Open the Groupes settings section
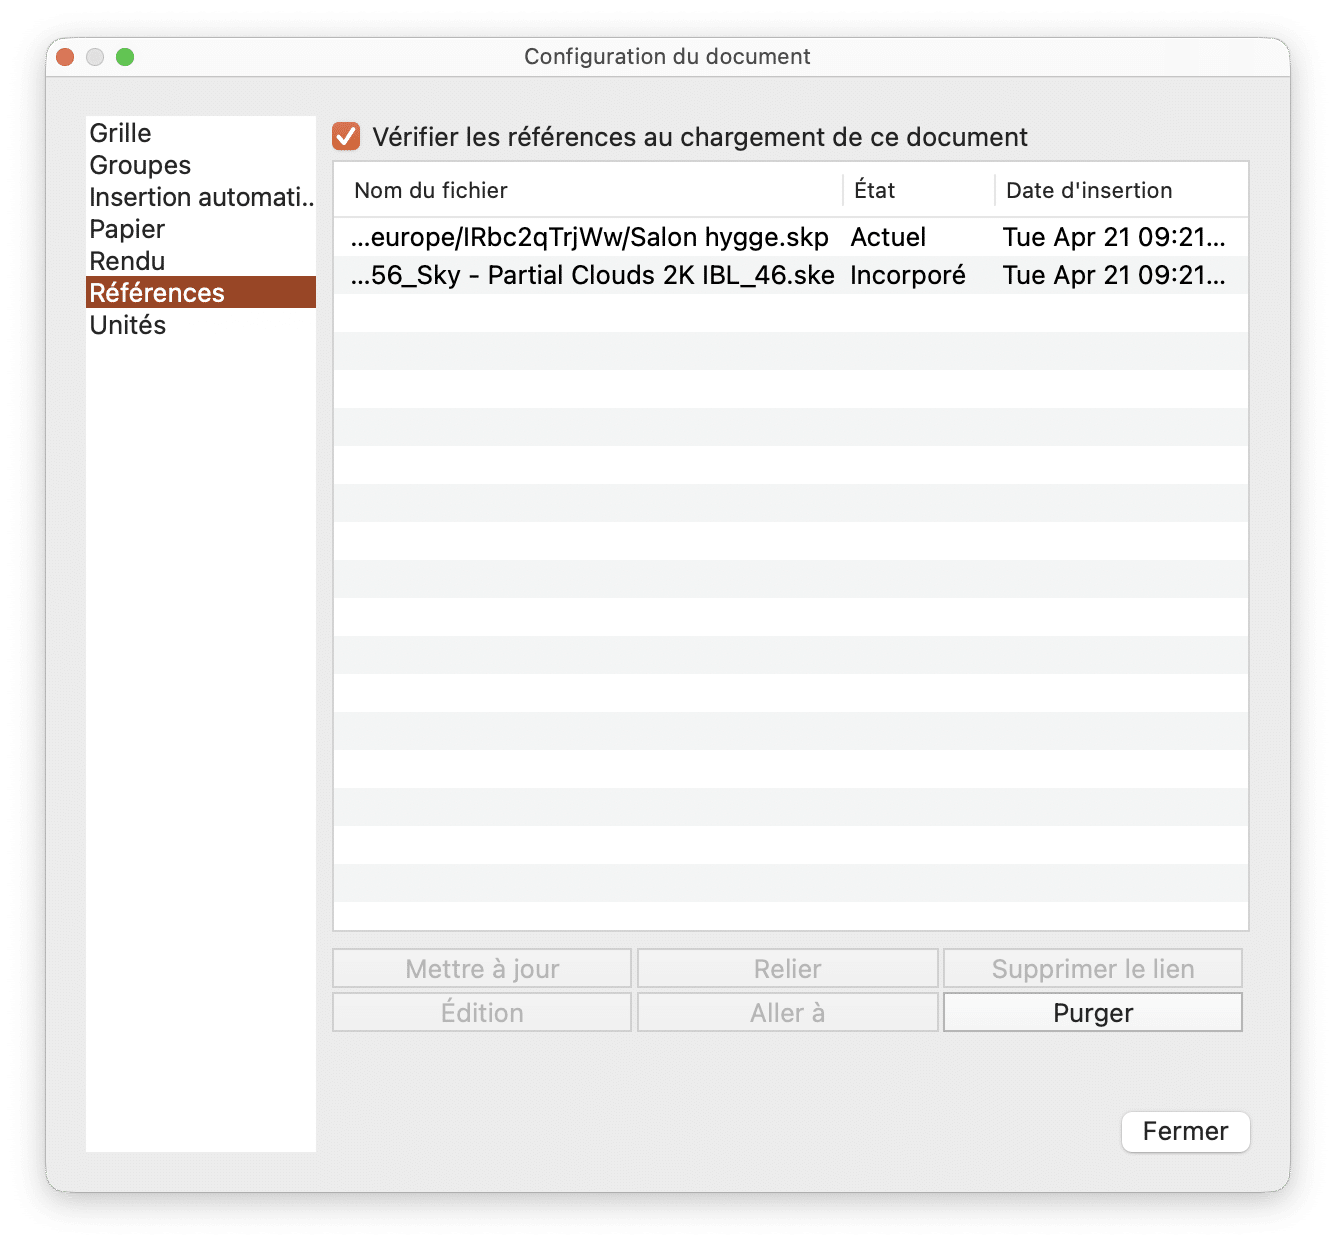Screen dimensions: 1336x1246 click(x=140, y=165)
